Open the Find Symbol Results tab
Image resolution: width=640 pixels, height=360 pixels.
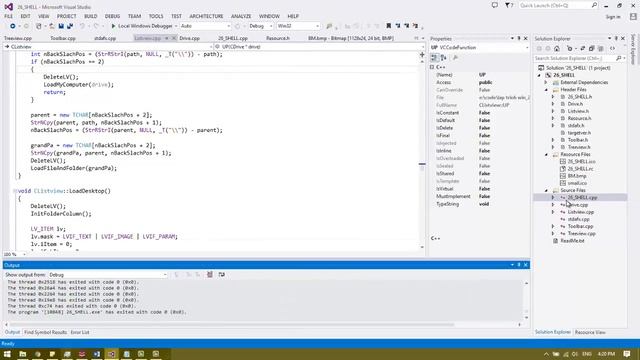click(x=45, y=332)
